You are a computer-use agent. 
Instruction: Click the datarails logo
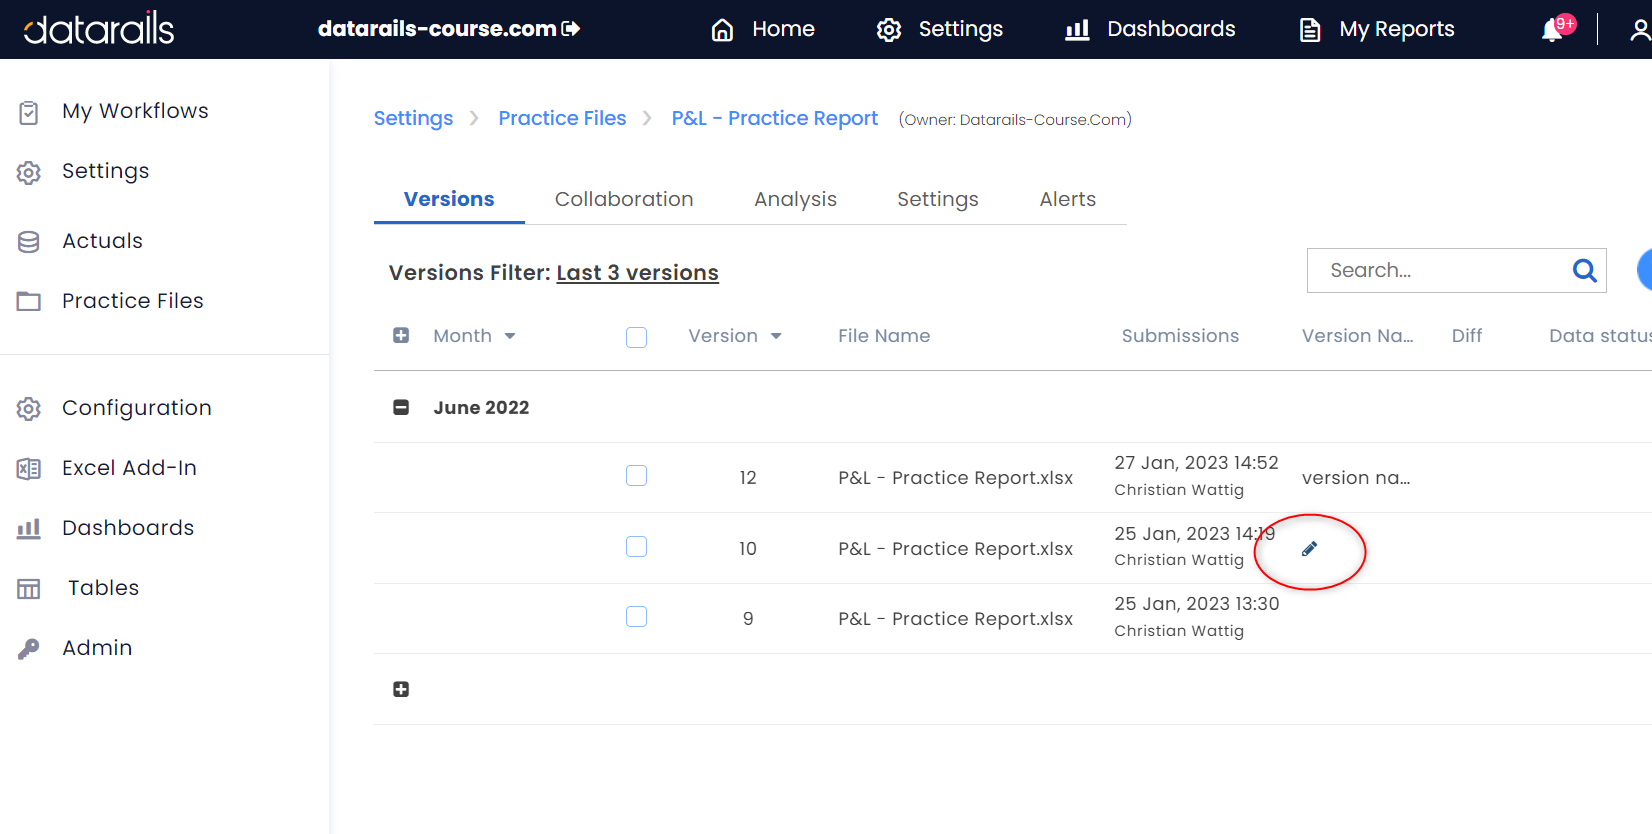coord(98,29)
